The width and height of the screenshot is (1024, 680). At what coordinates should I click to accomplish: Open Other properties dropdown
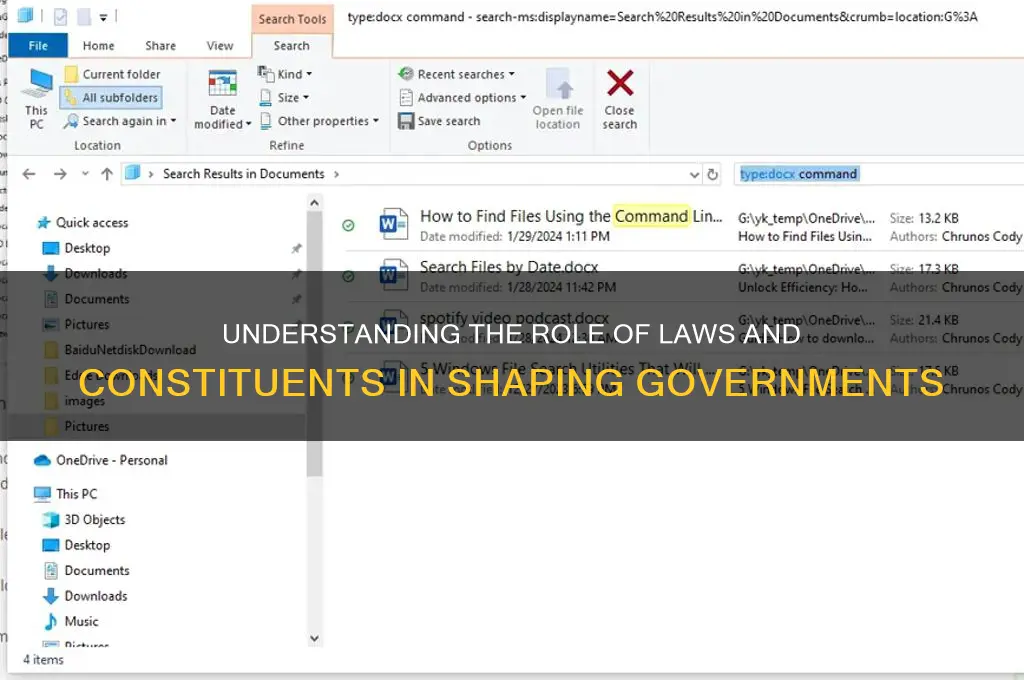319,121
